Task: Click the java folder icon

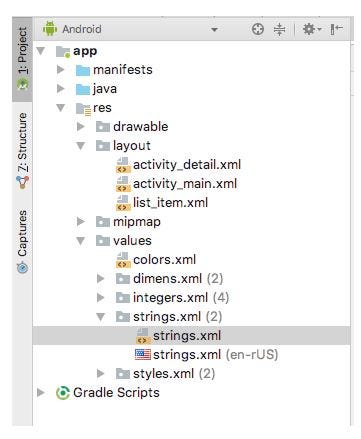Action: coord(83,89)
